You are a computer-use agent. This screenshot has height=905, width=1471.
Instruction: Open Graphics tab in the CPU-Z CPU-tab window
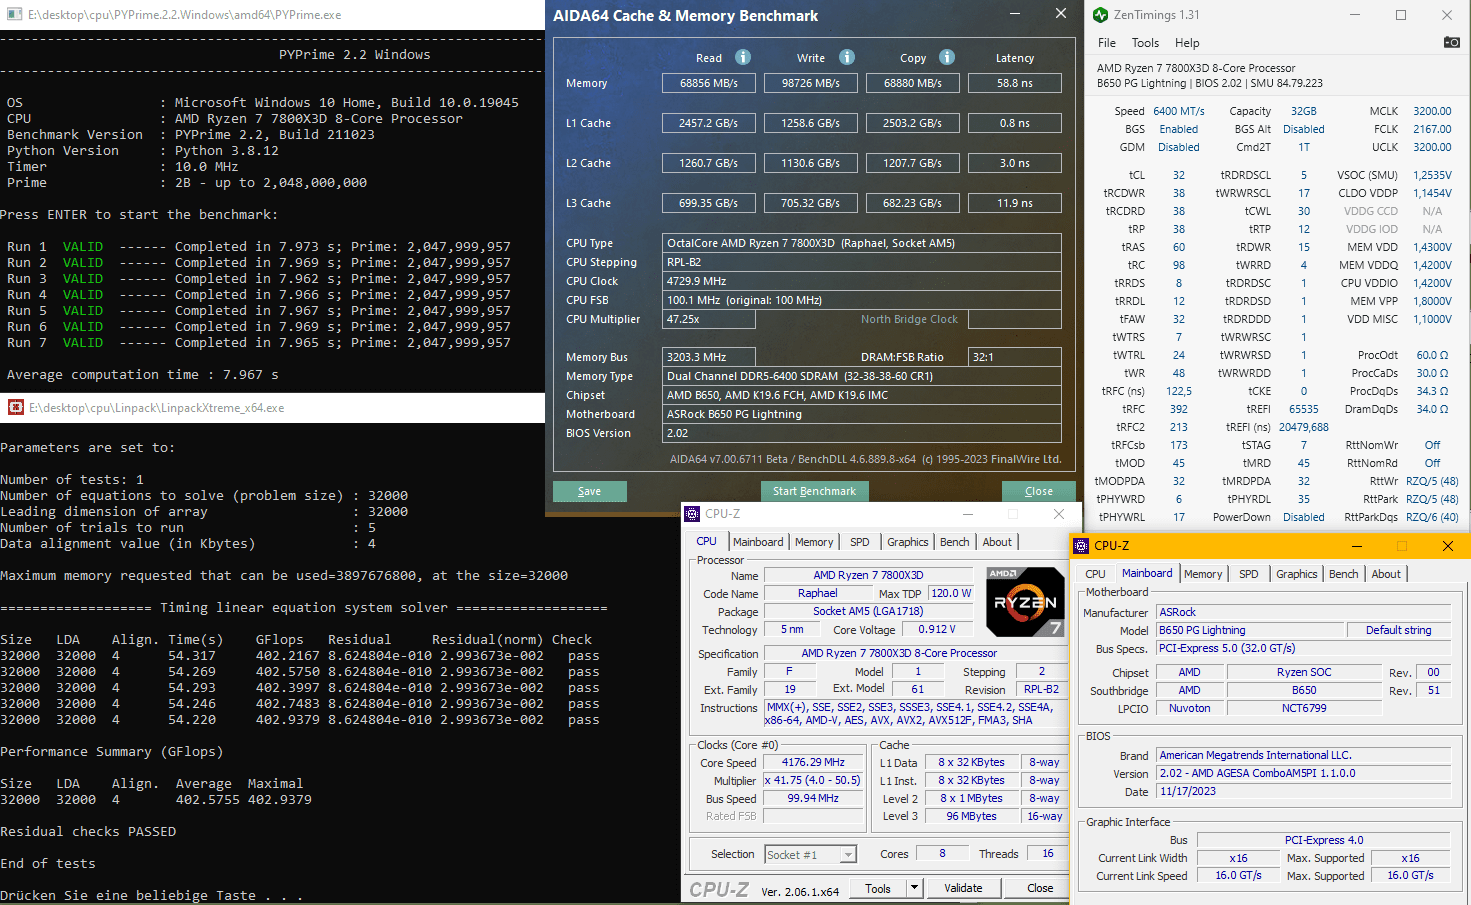[x=908, y=542]
